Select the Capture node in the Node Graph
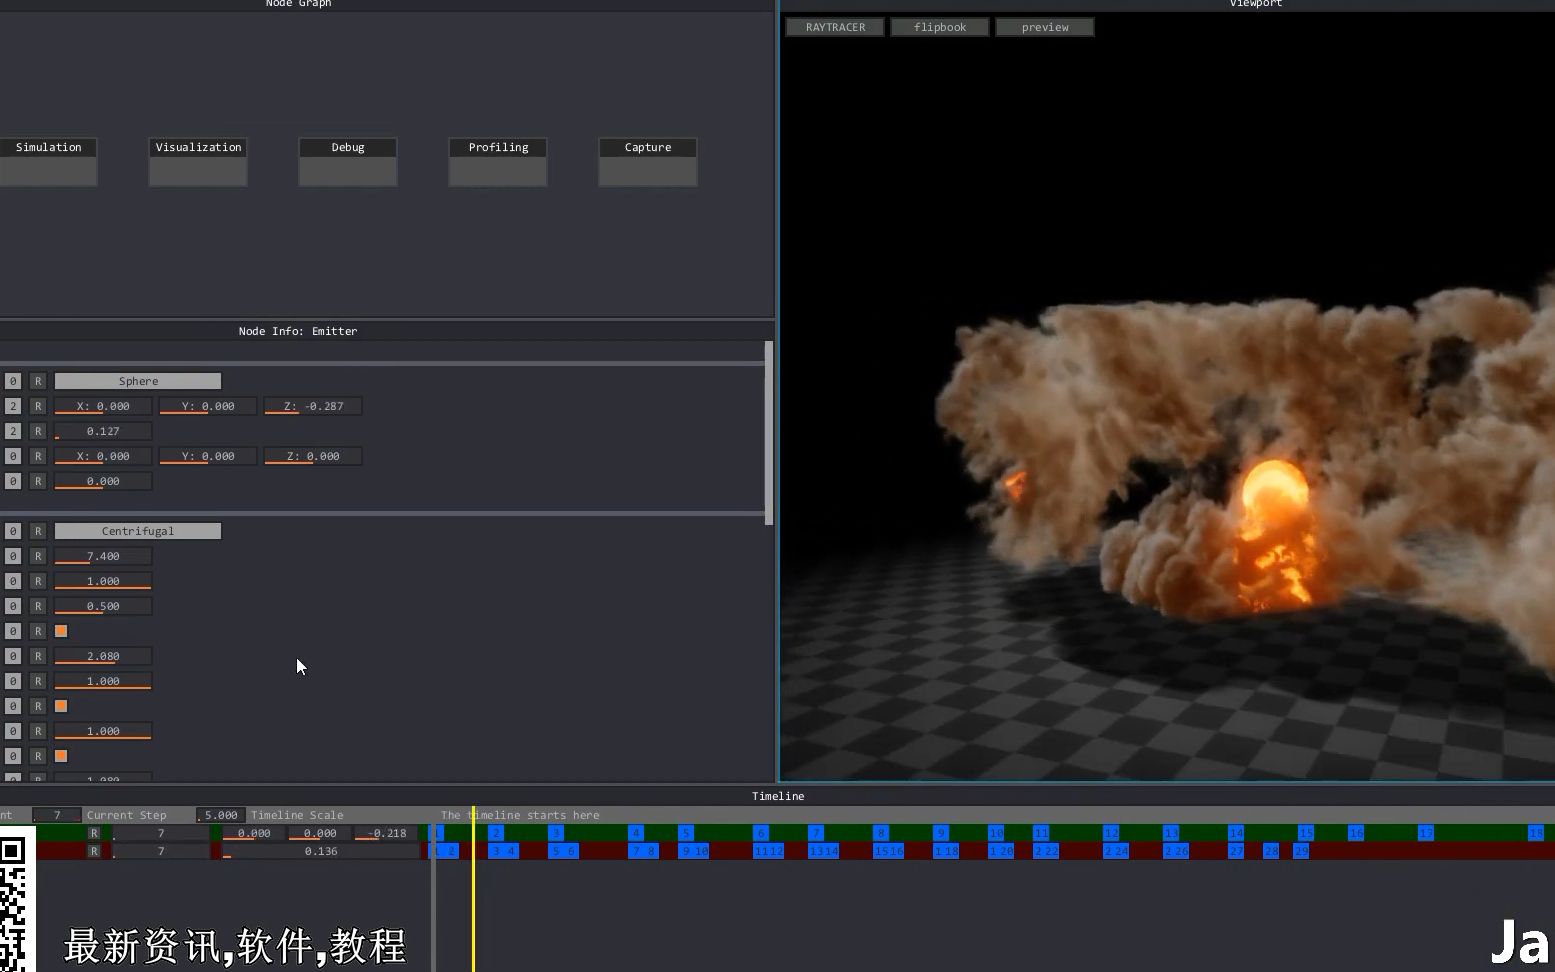Image resolution: width=1555 pixels, height=972 pixels. (648, 161)
